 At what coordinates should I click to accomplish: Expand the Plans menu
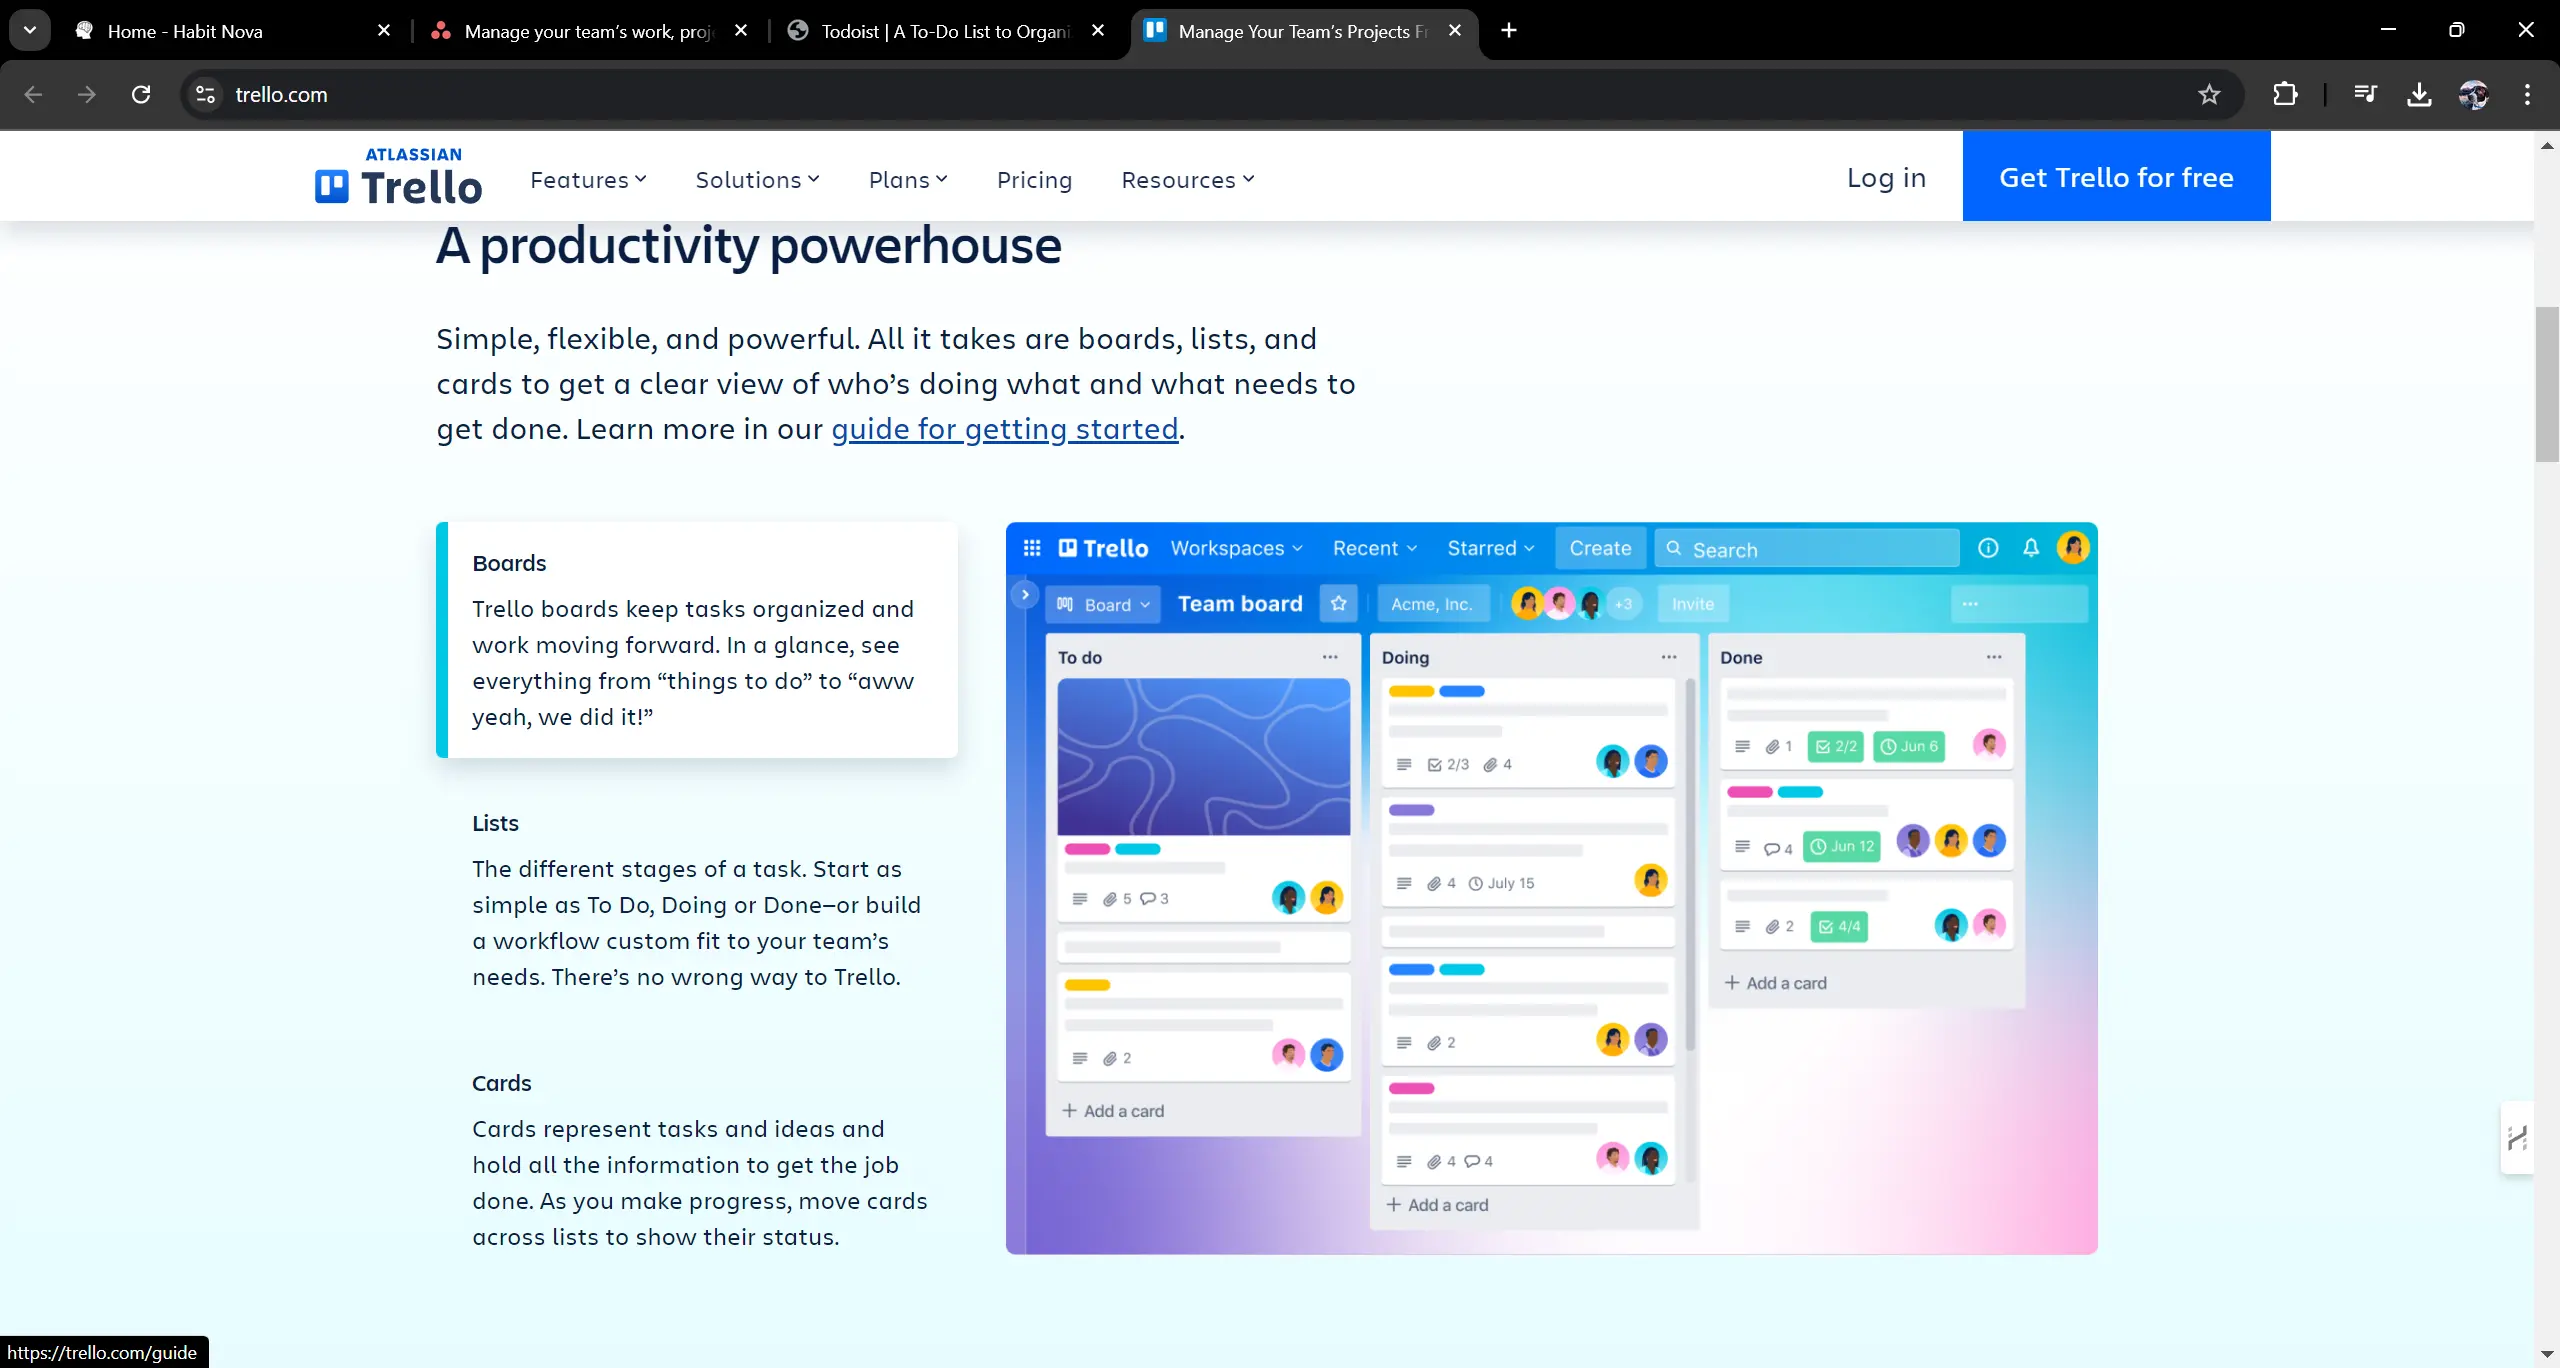click(908, 180)
